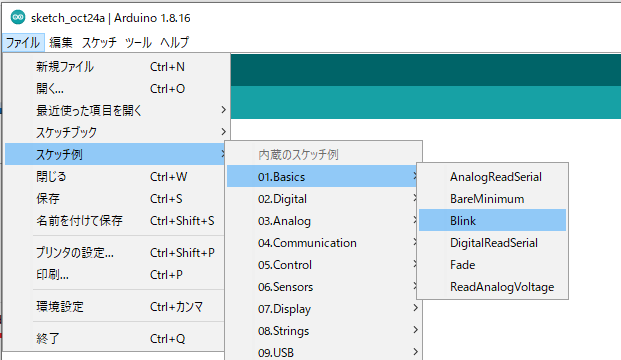Expand the スケッチ例 submenu

tap(115, 154)
